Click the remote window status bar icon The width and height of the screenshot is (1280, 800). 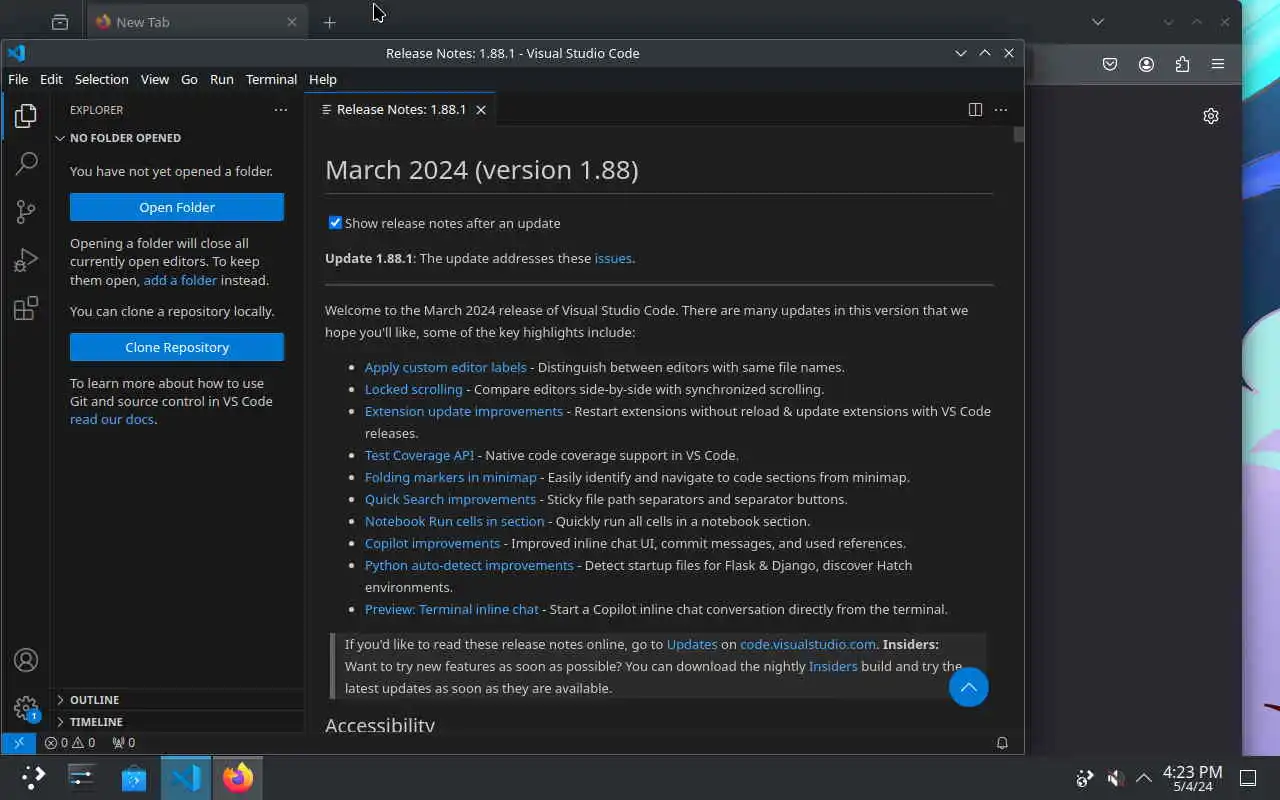point(19,743)
